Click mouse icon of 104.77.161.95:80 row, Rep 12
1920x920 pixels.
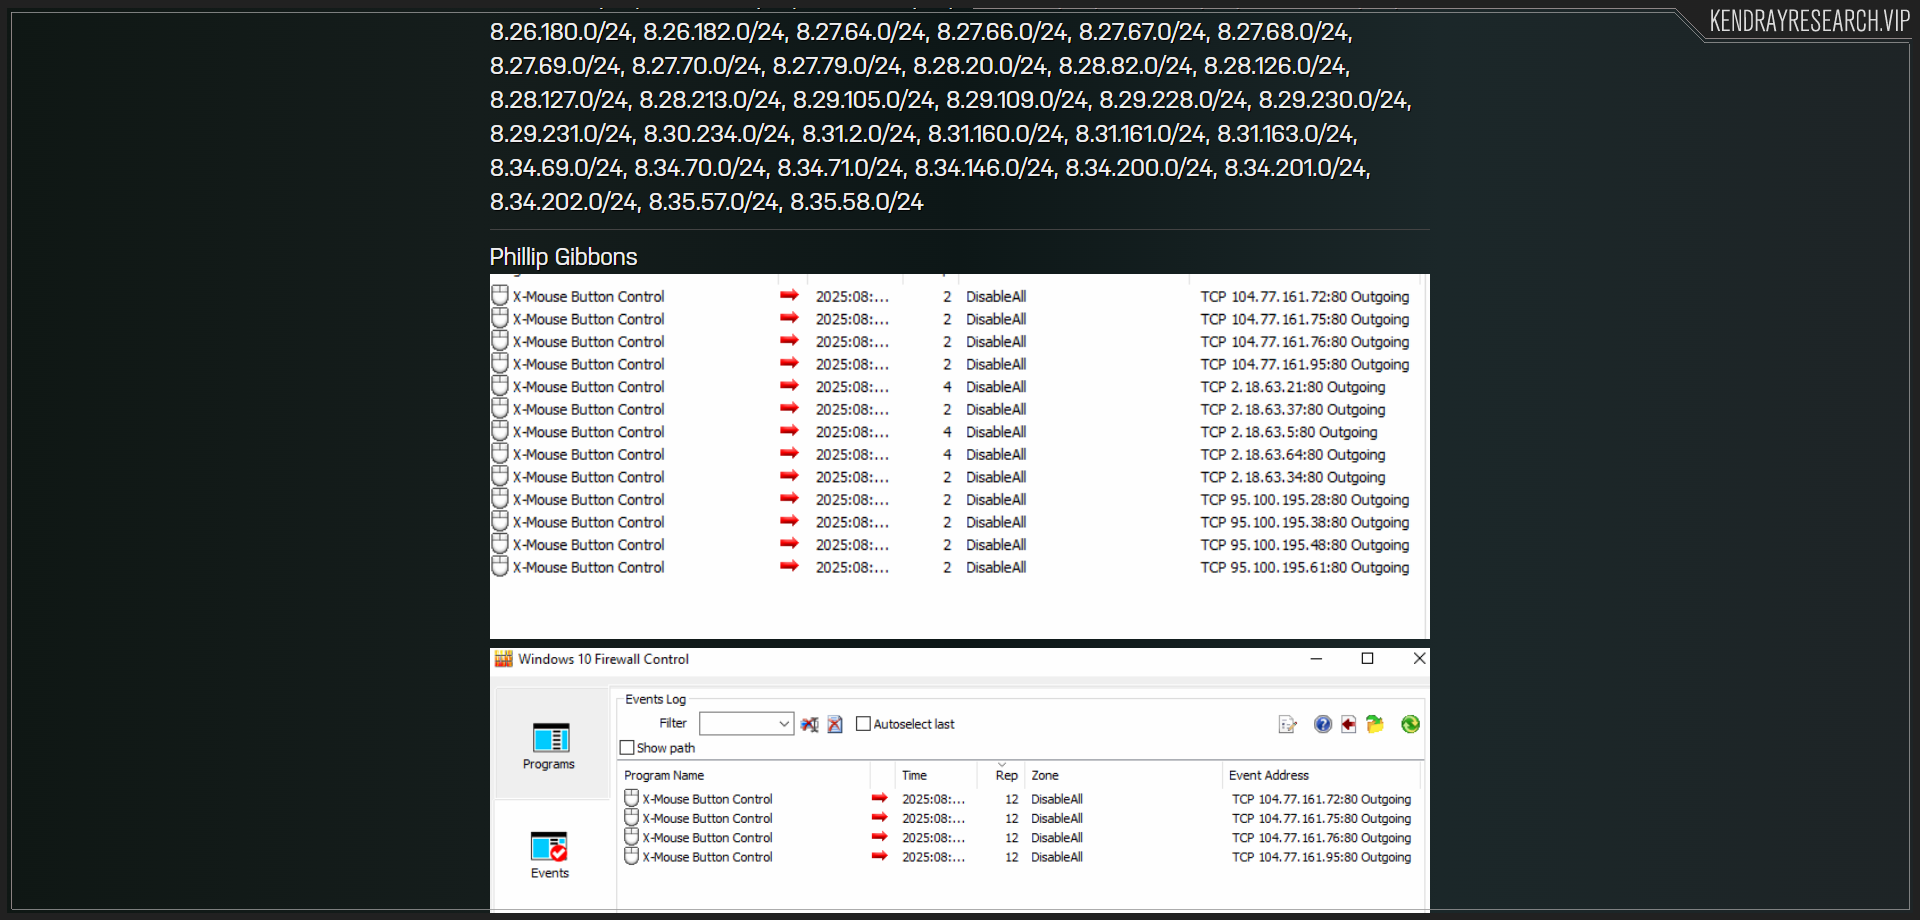coord(631,856)
